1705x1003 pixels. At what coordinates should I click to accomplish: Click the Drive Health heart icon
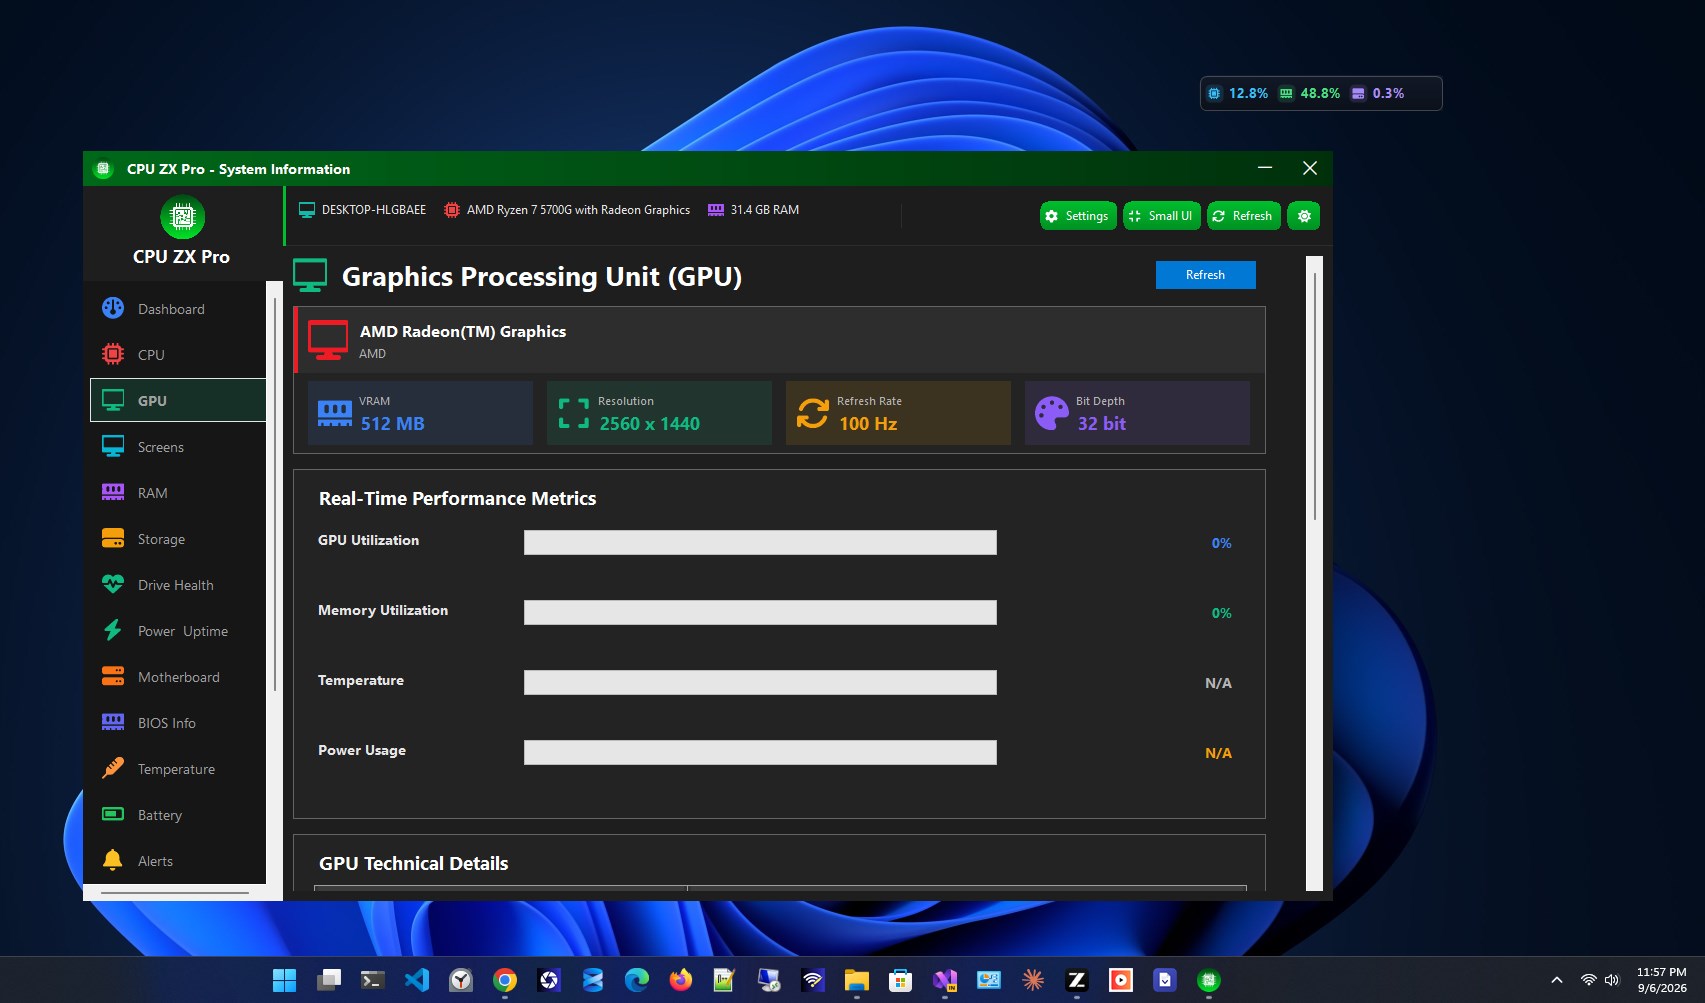coord(113,585)
